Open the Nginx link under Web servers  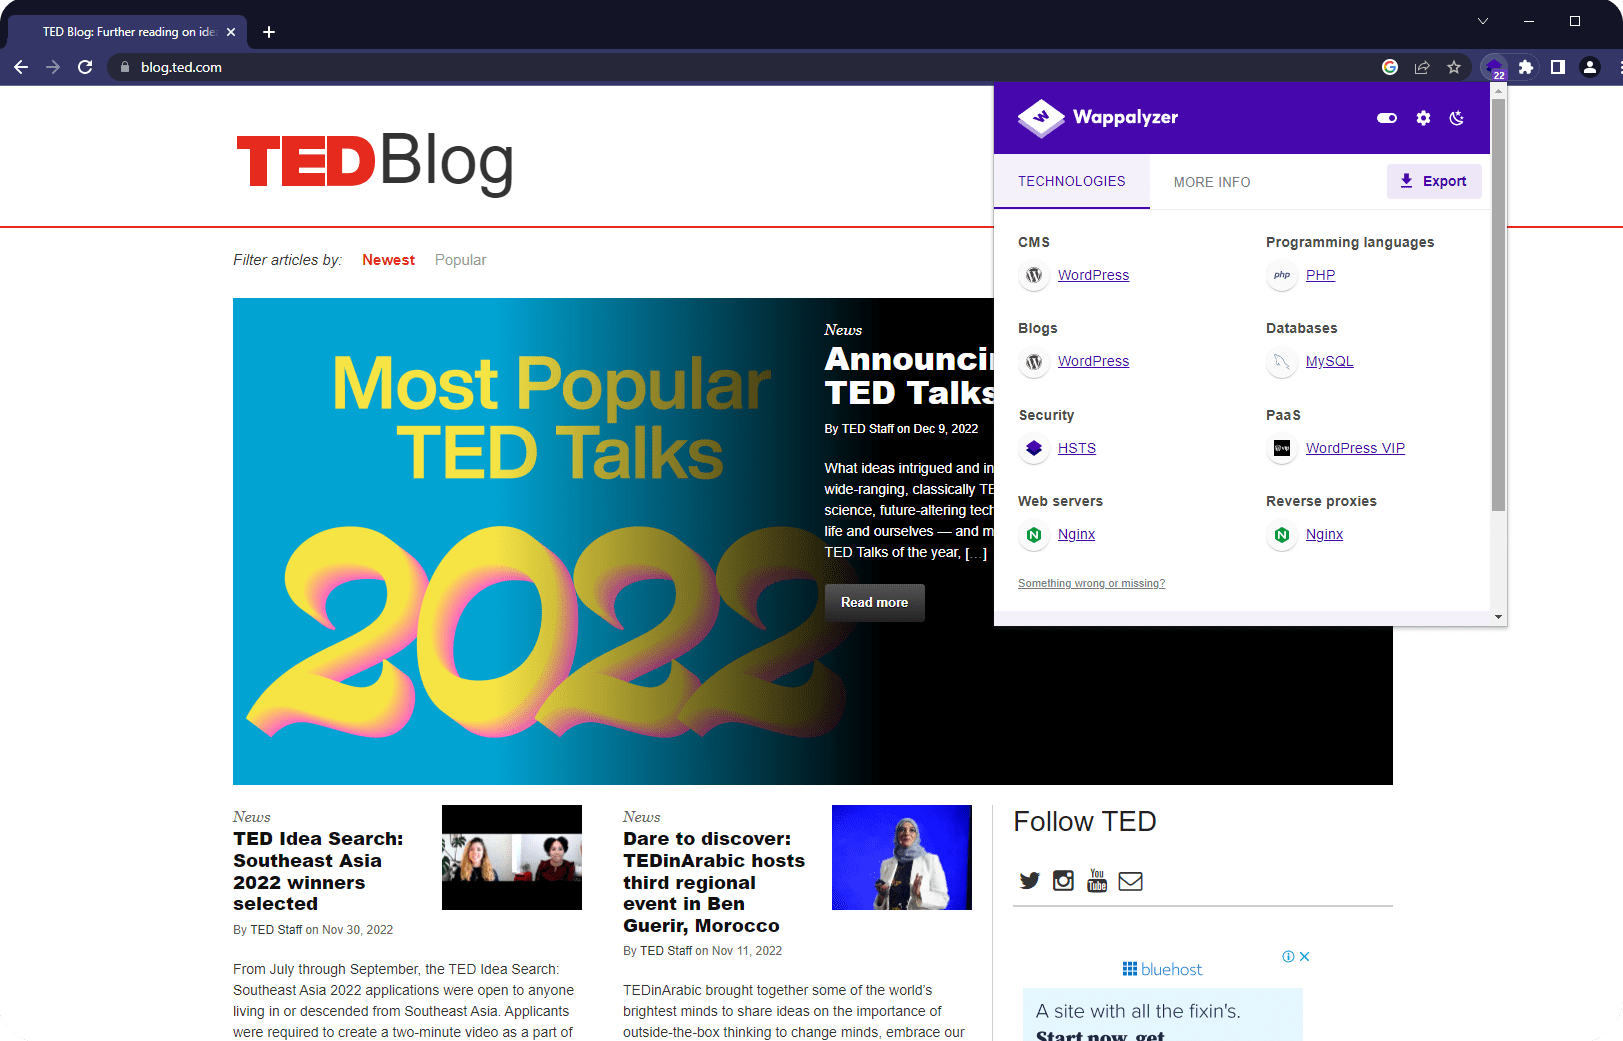1076,534
